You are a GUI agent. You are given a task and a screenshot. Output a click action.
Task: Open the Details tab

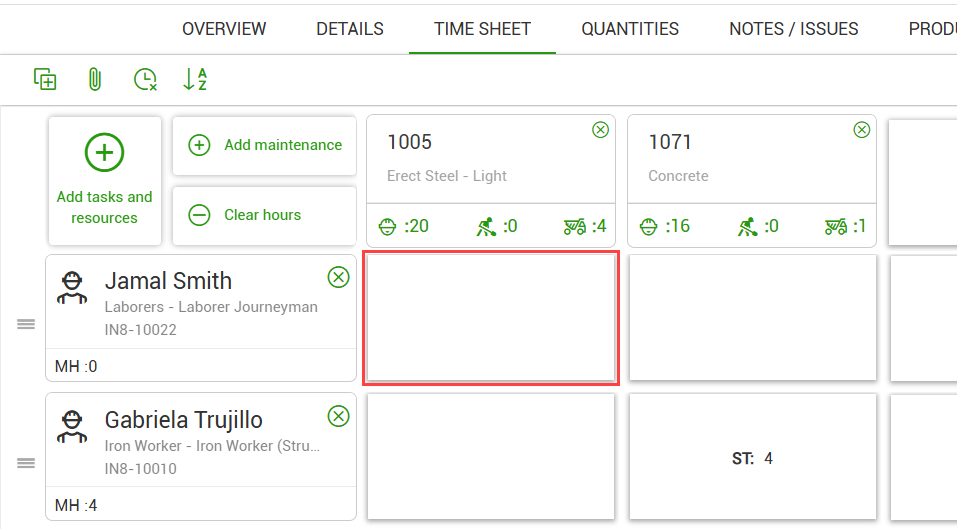pyautogui.click(x=350, y=29)
